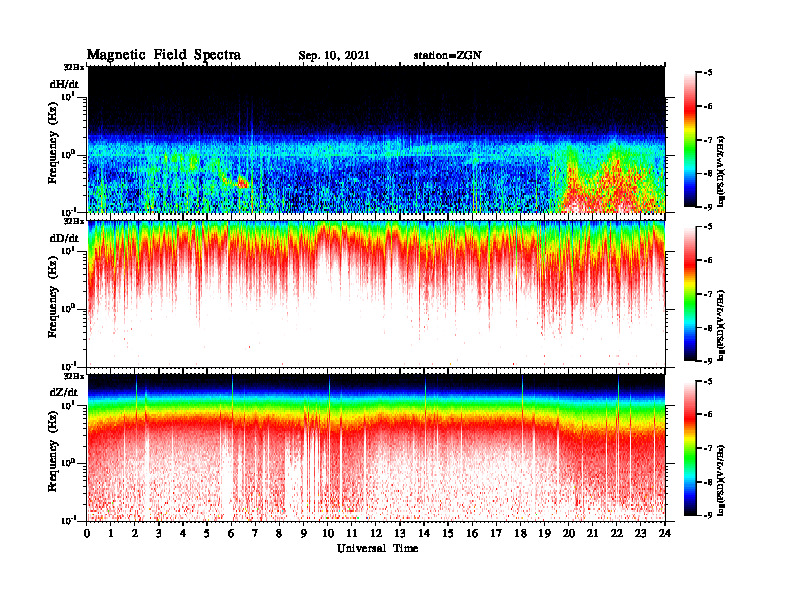Click the 32Hz label atop dH/dt panel
This screenshot has width=792, height=612.
point(74,67)
